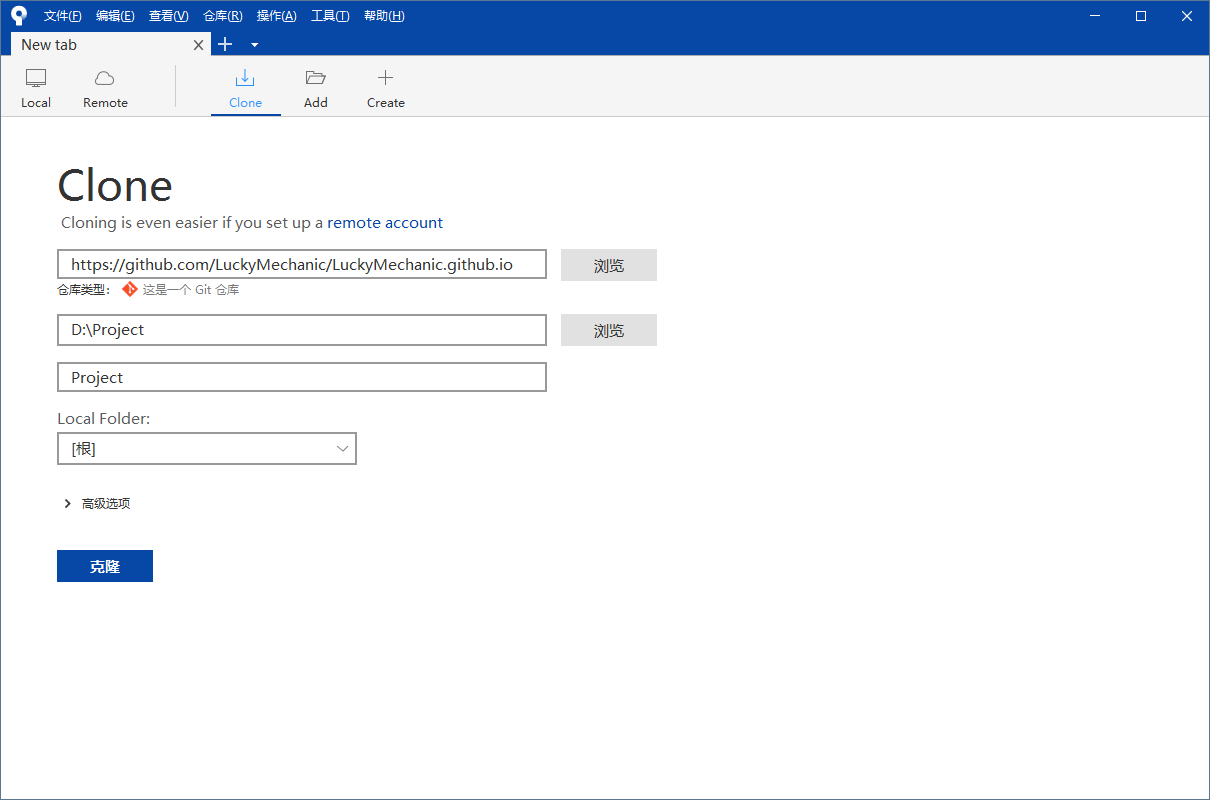Open the tab list dropdown arrow
This screenshot has width=1210, height=800.
(254, 45)
